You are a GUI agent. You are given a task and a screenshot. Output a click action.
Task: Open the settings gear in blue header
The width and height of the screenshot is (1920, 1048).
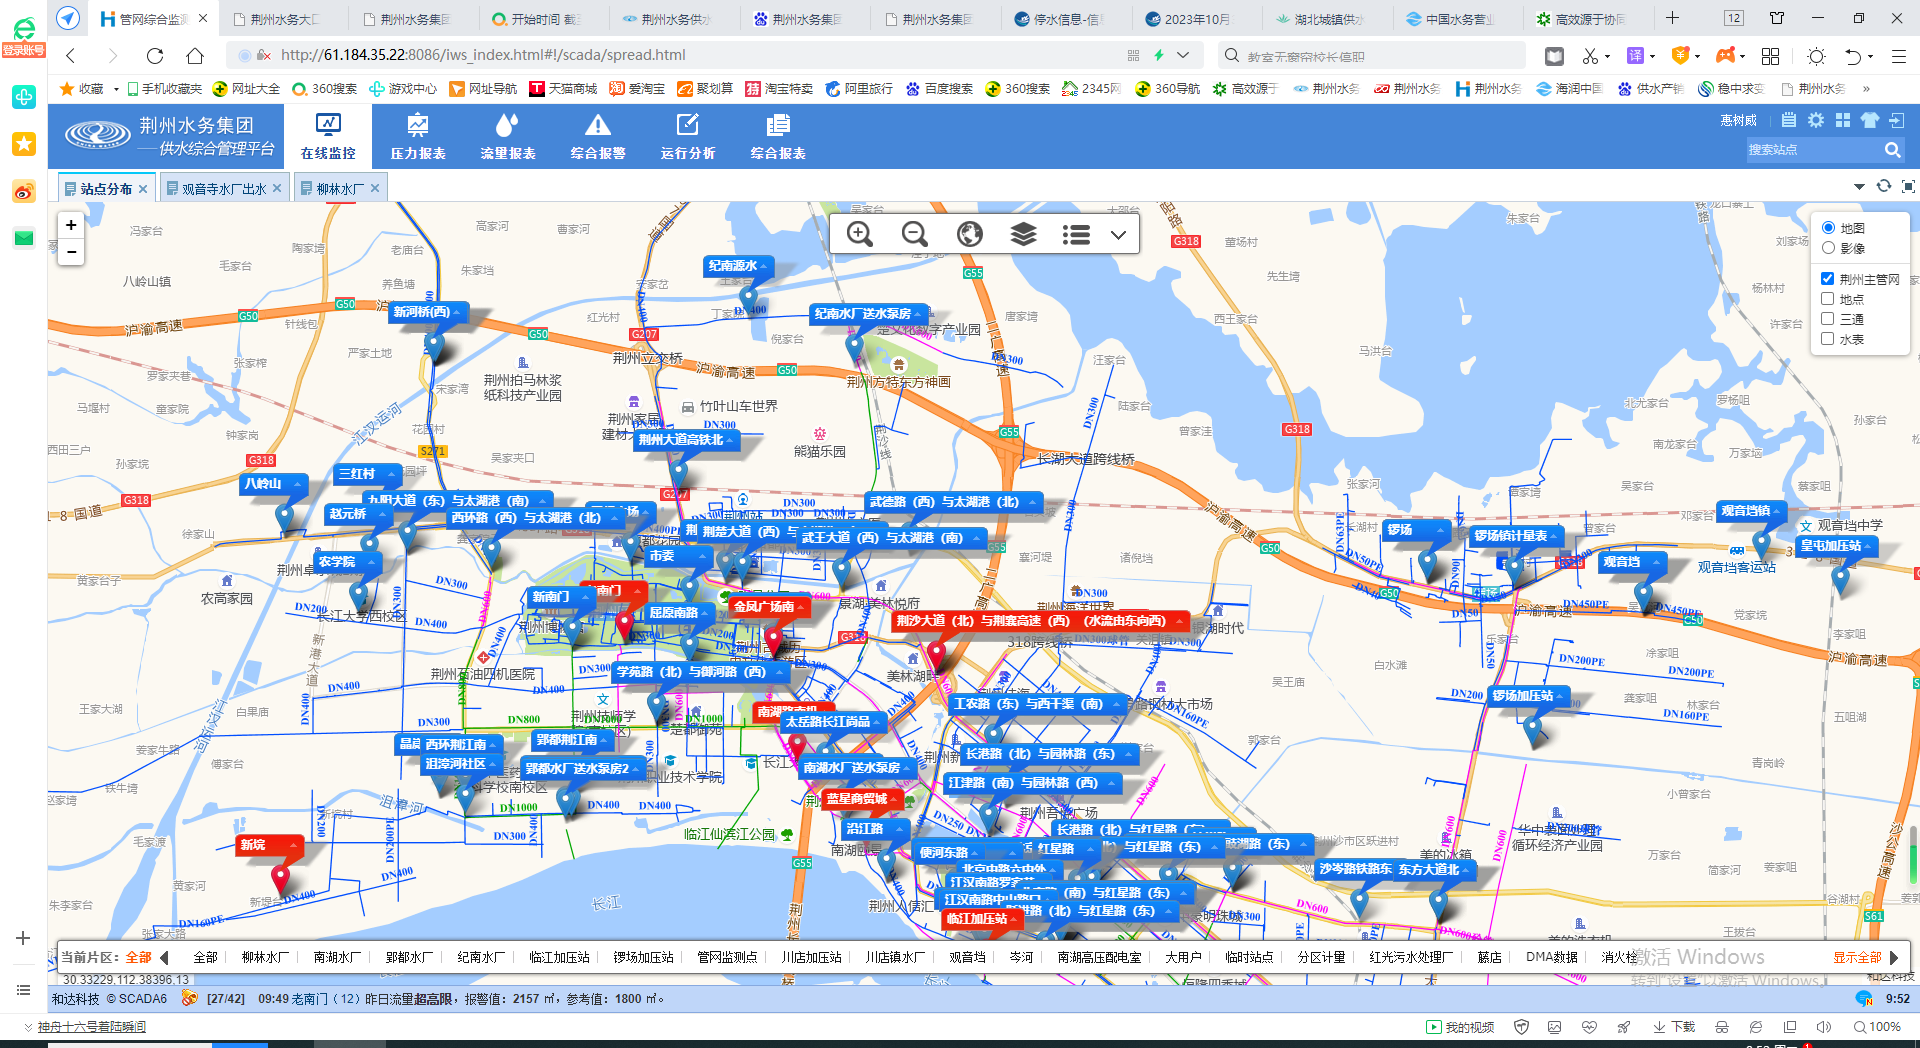click(1816, 120)
